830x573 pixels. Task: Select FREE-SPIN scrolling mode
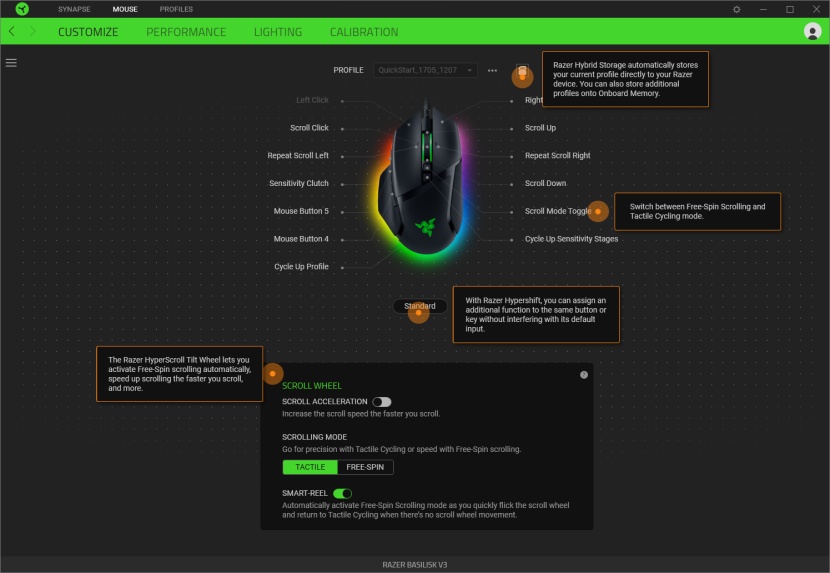365,467
